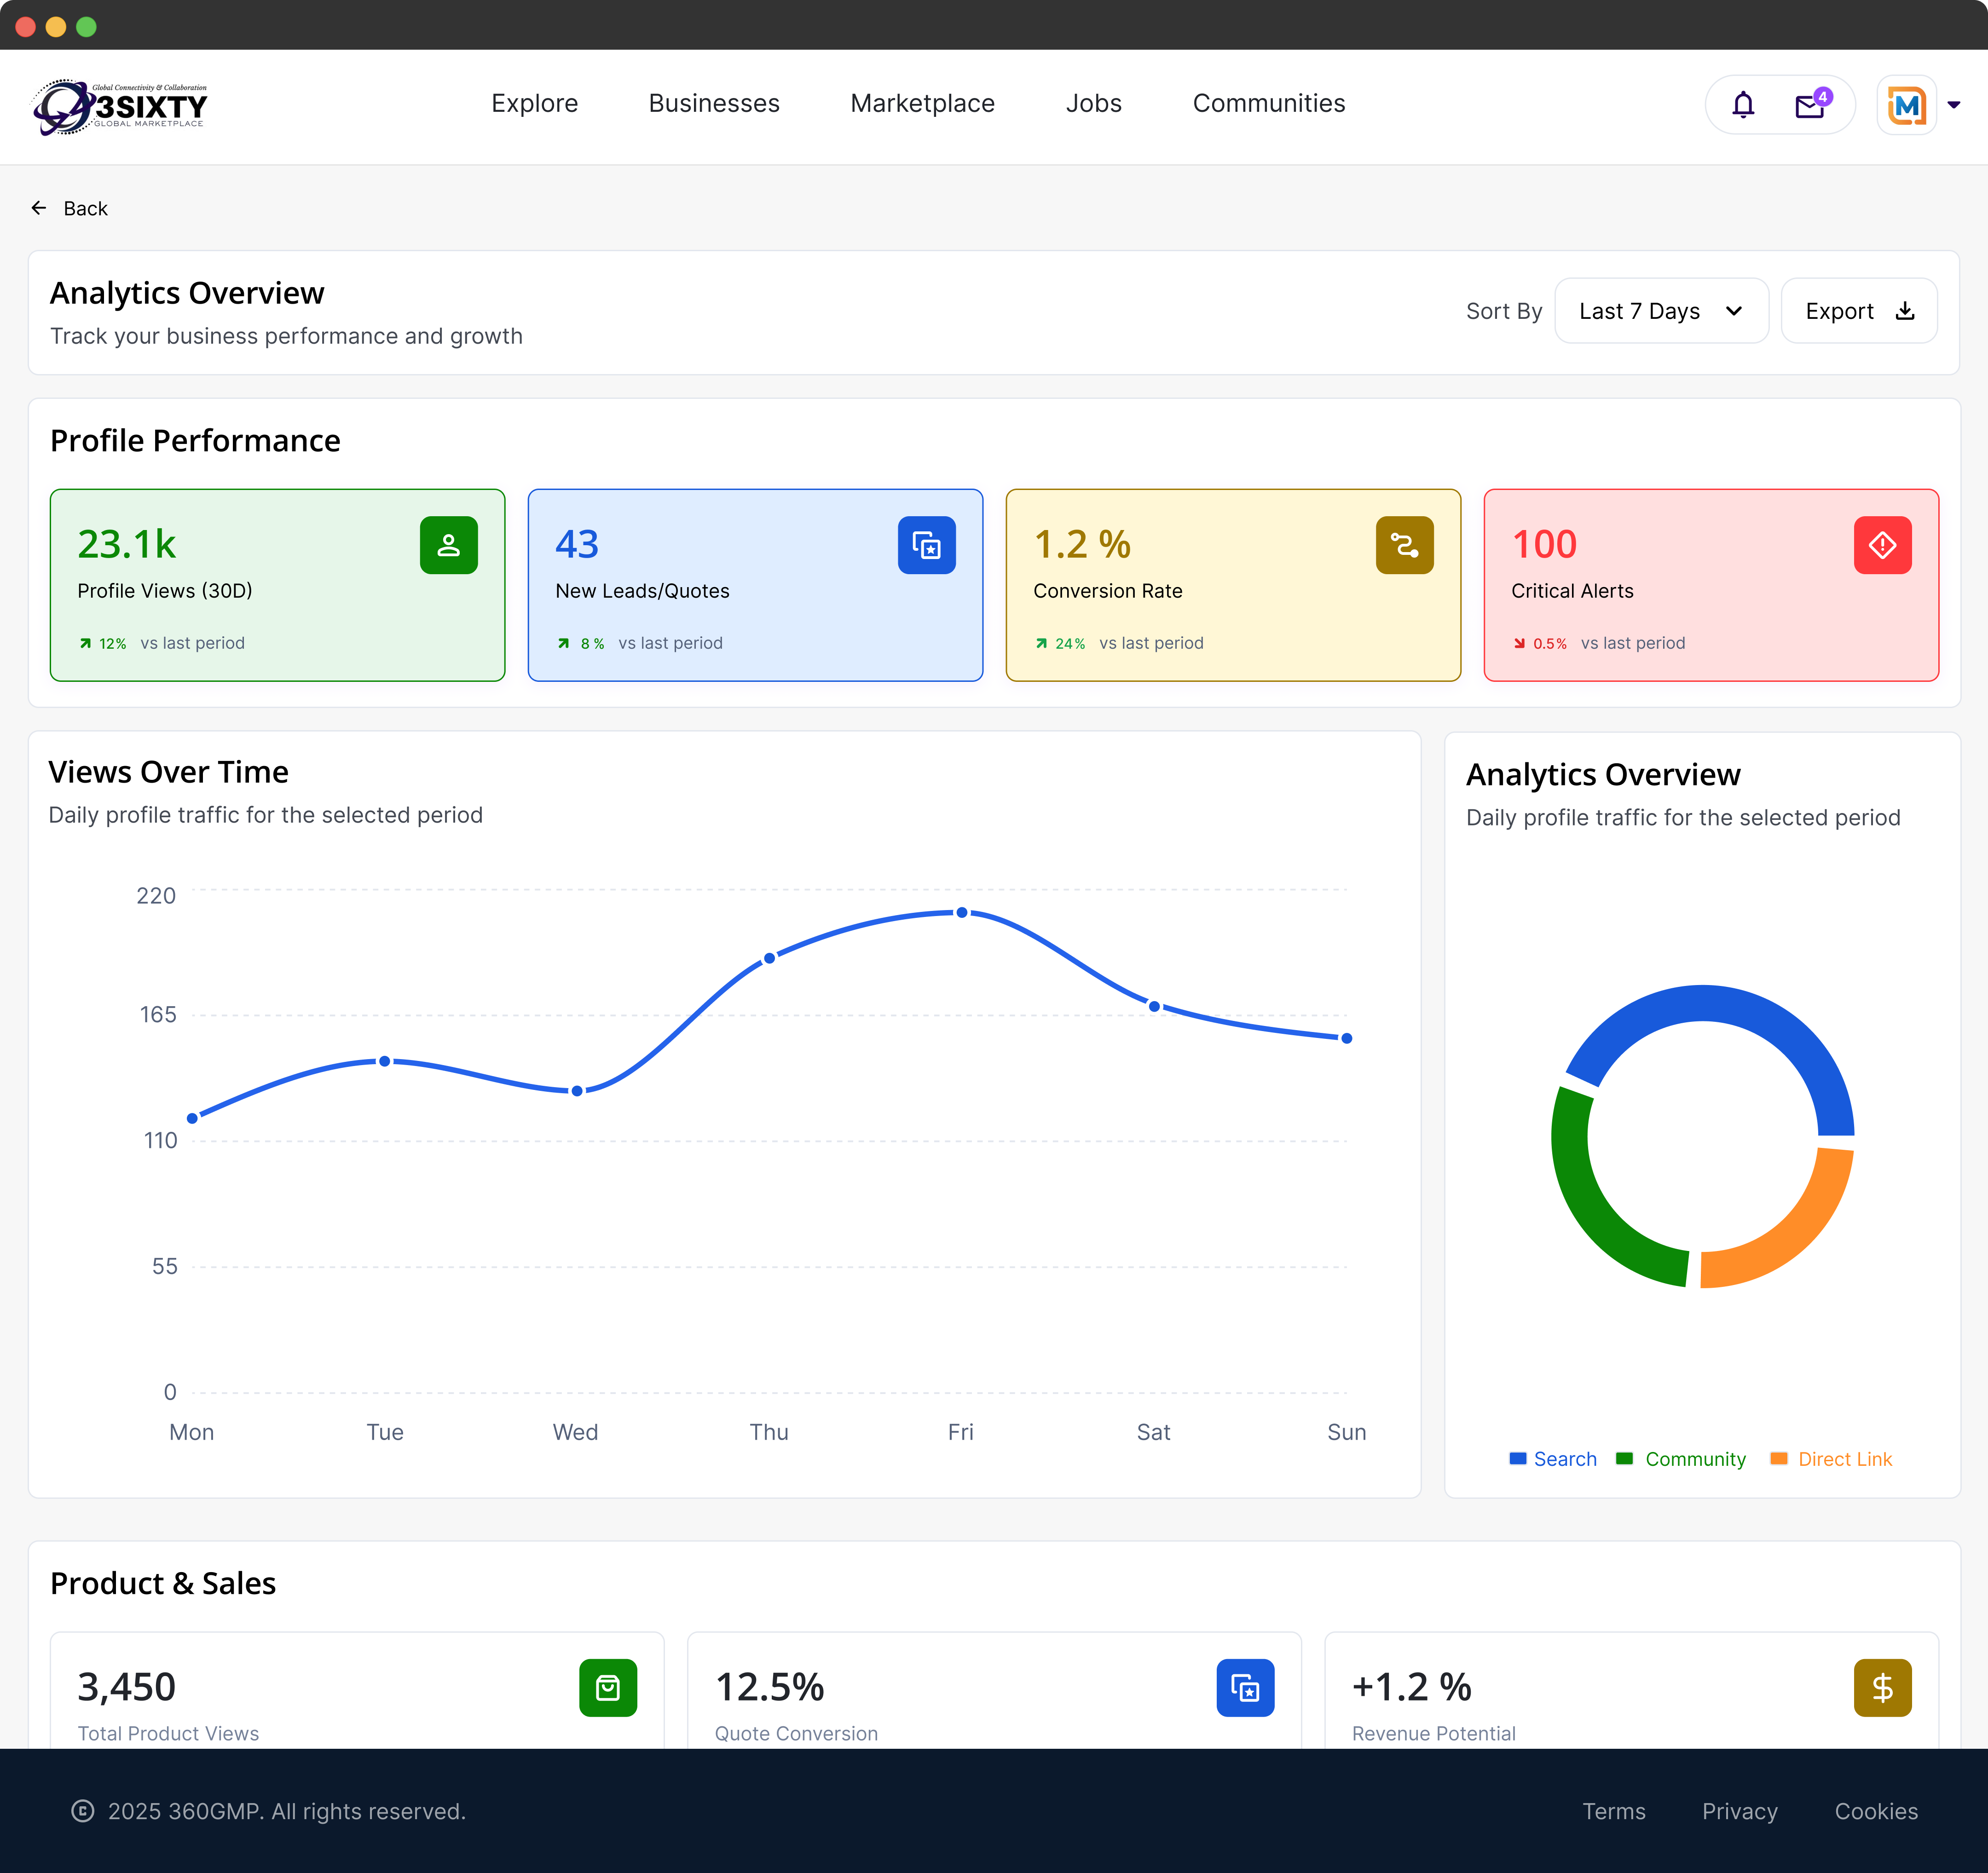The width and height of the screenshot is (1988, 1873).
Task: Go to Jobs
Action: (x=1094, y=103)
